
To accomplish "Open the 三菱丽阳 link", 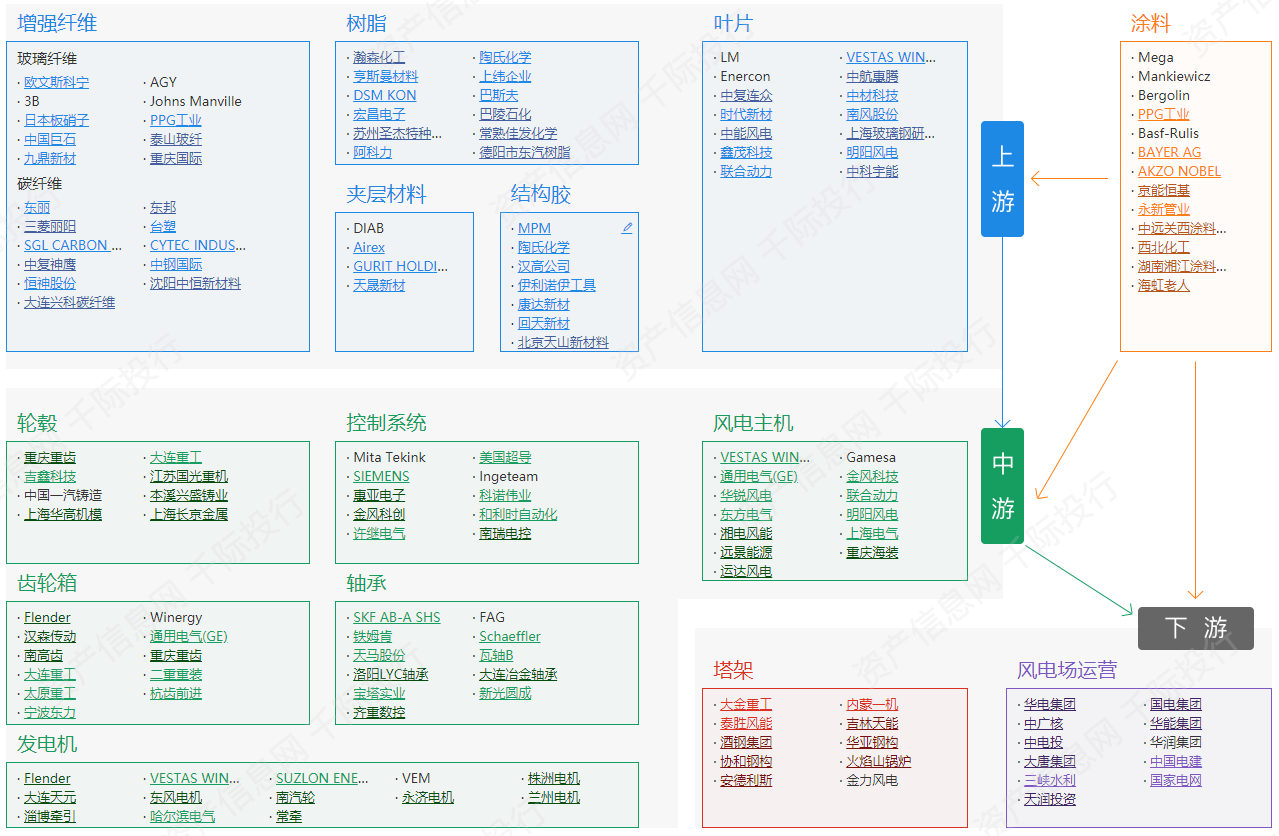I will click(x=50, y=226).
